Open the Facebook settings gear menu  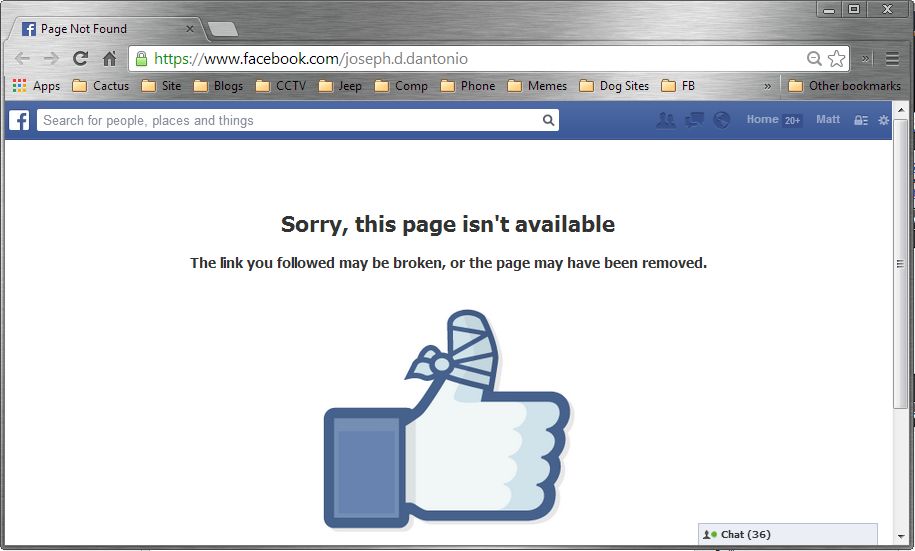tap(883, 120)
